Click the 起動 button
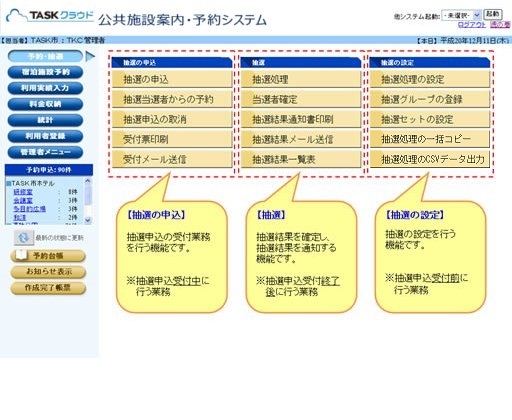Image resolution: width=512 pixels, height=420 pixels. [x=493, y=14]
